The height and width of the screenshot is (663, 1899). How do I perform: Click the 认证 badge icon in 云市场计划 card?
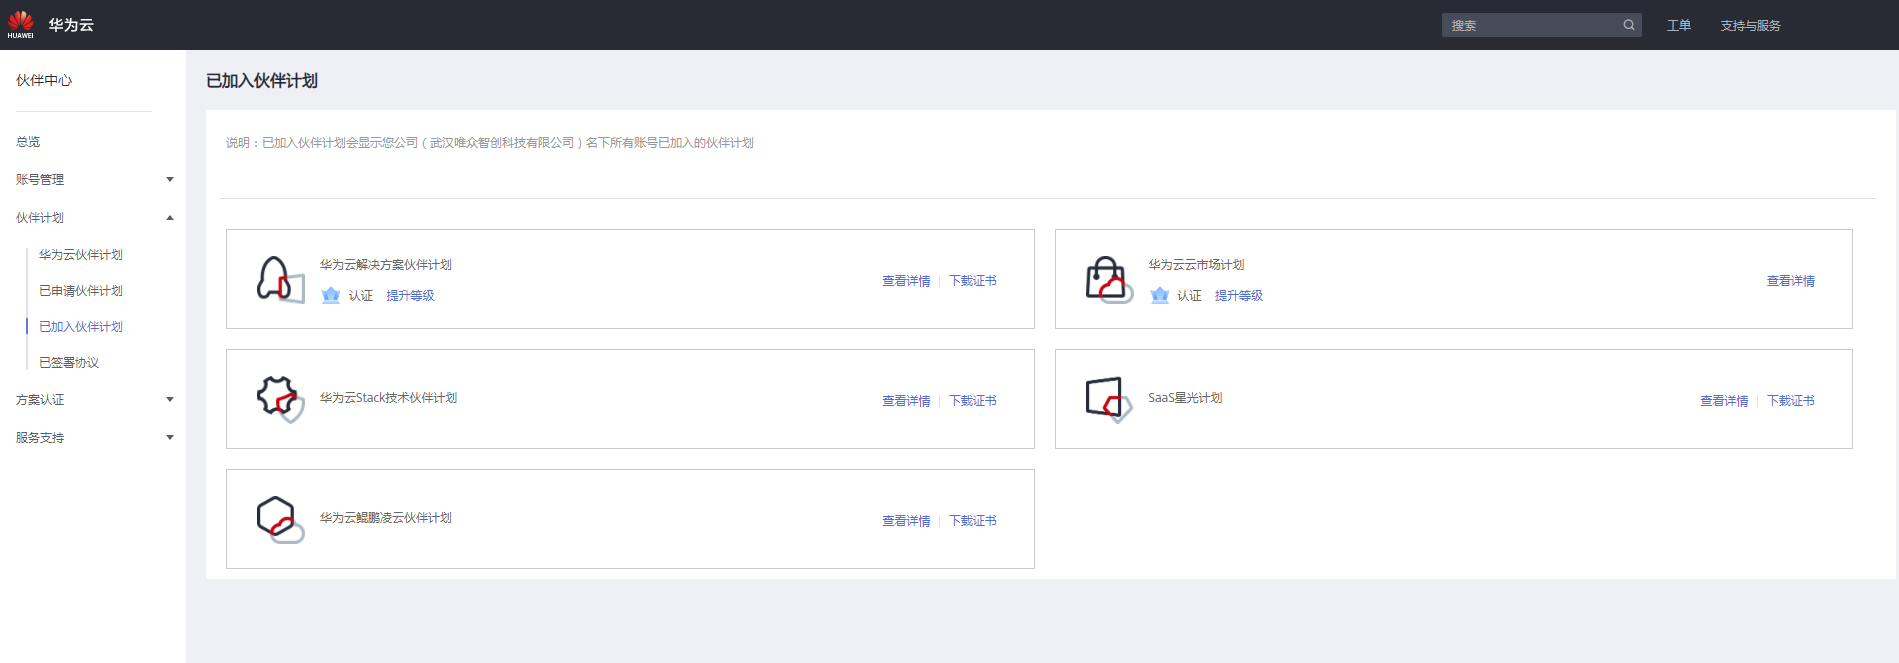[1160, 295]
